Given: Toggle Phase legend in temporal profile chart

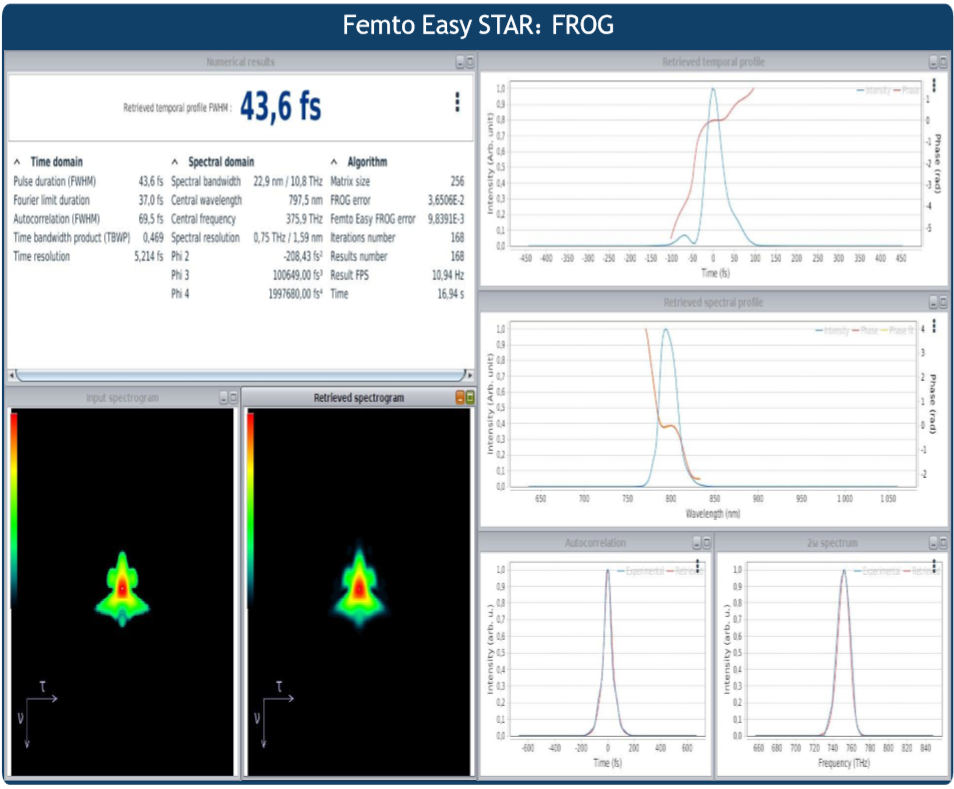Looking at the screenshot, I should [x=909, y=90].
